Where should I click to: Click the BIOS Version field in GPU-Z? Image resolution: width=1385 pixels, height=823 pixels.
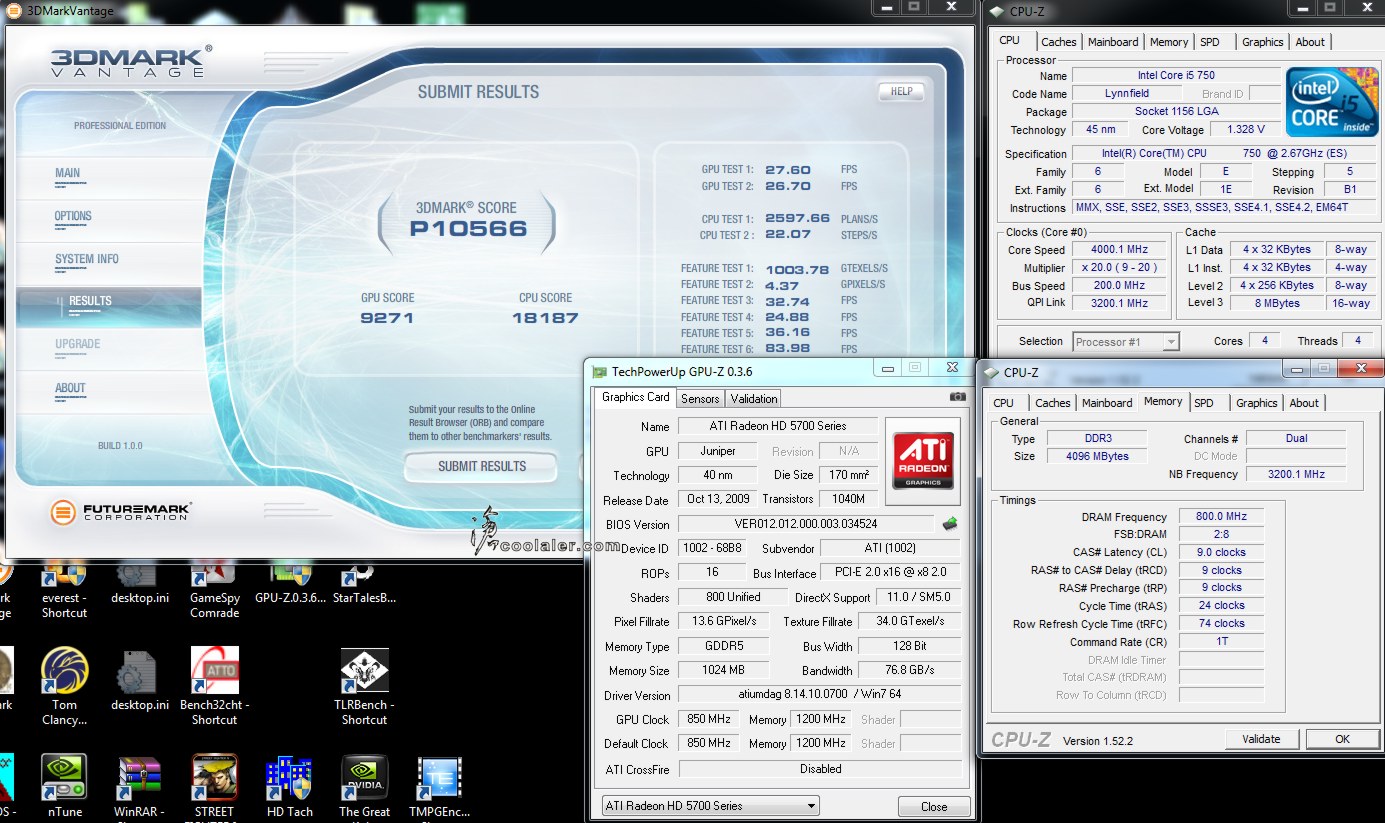(x=805, y=523)
